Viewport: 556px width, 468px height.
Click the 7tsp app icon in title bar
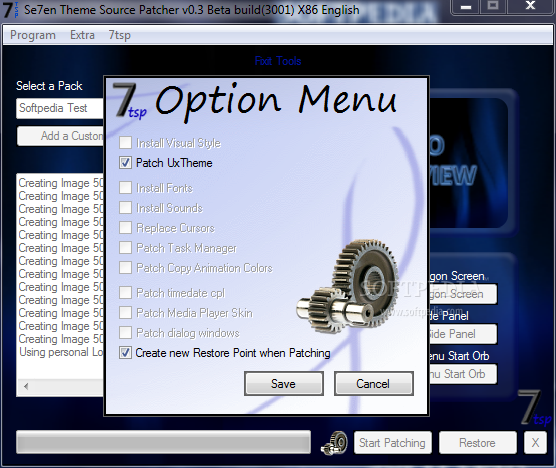tap(10, 10)
